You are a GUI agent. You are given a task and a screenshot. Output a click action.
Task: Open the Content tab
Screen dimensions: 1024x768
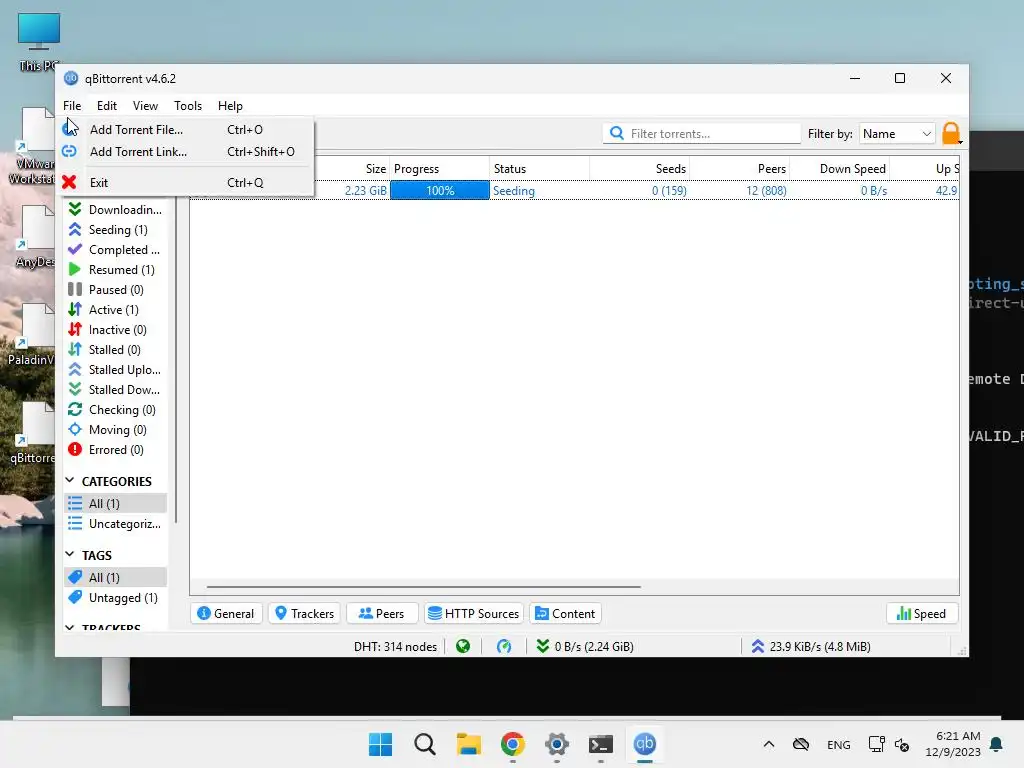tap(565, 614)
